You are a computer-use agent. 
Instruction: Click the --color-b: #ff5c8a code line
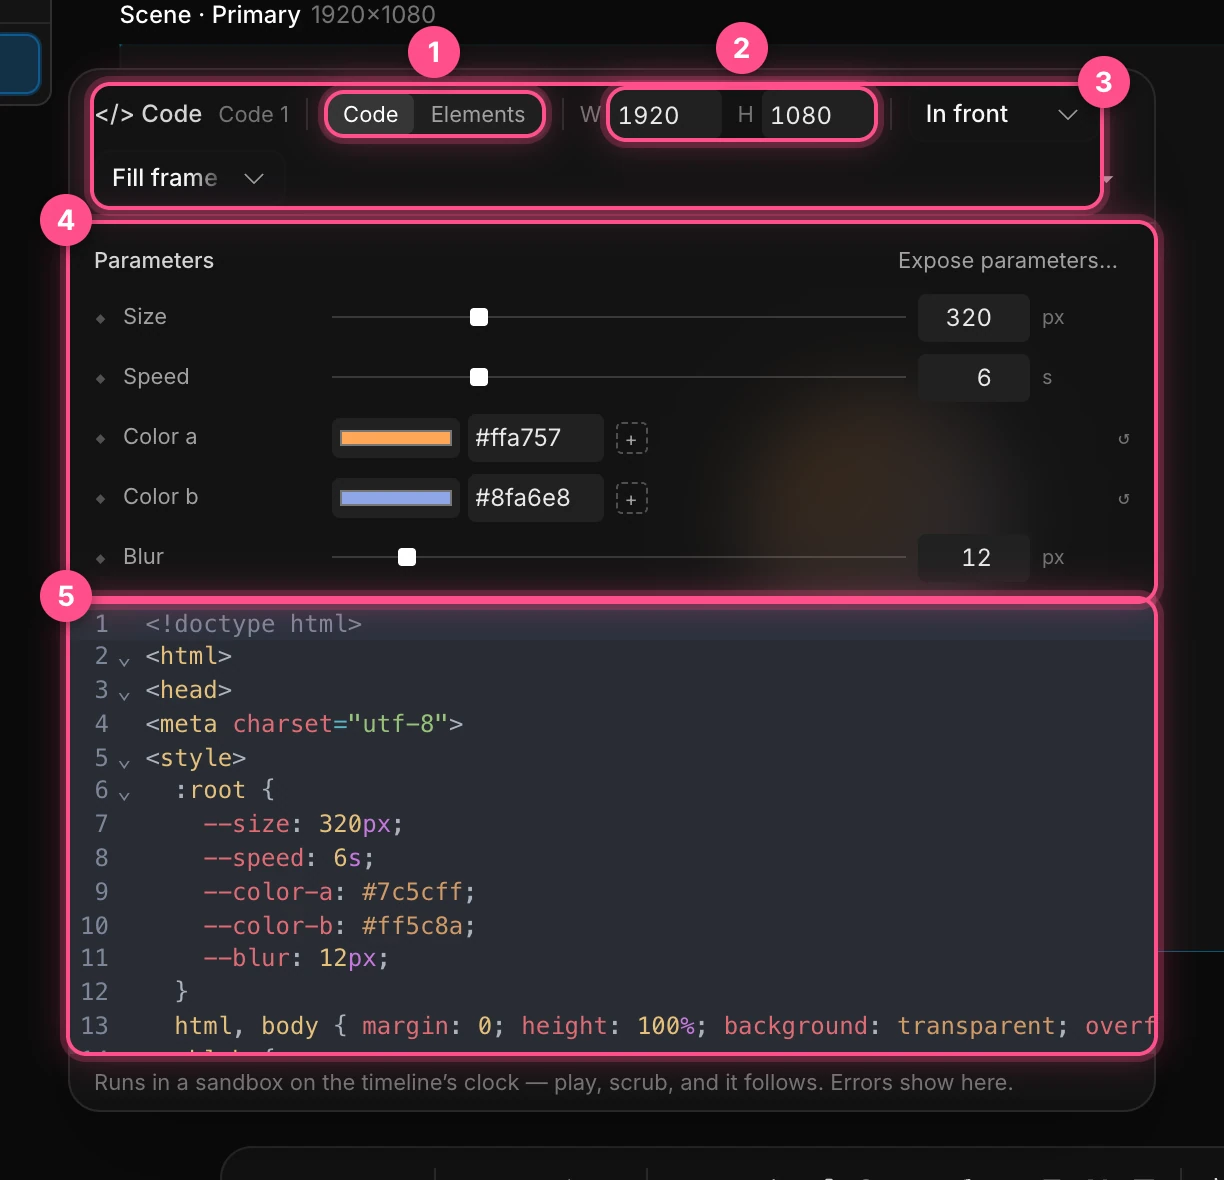(339, 925)
